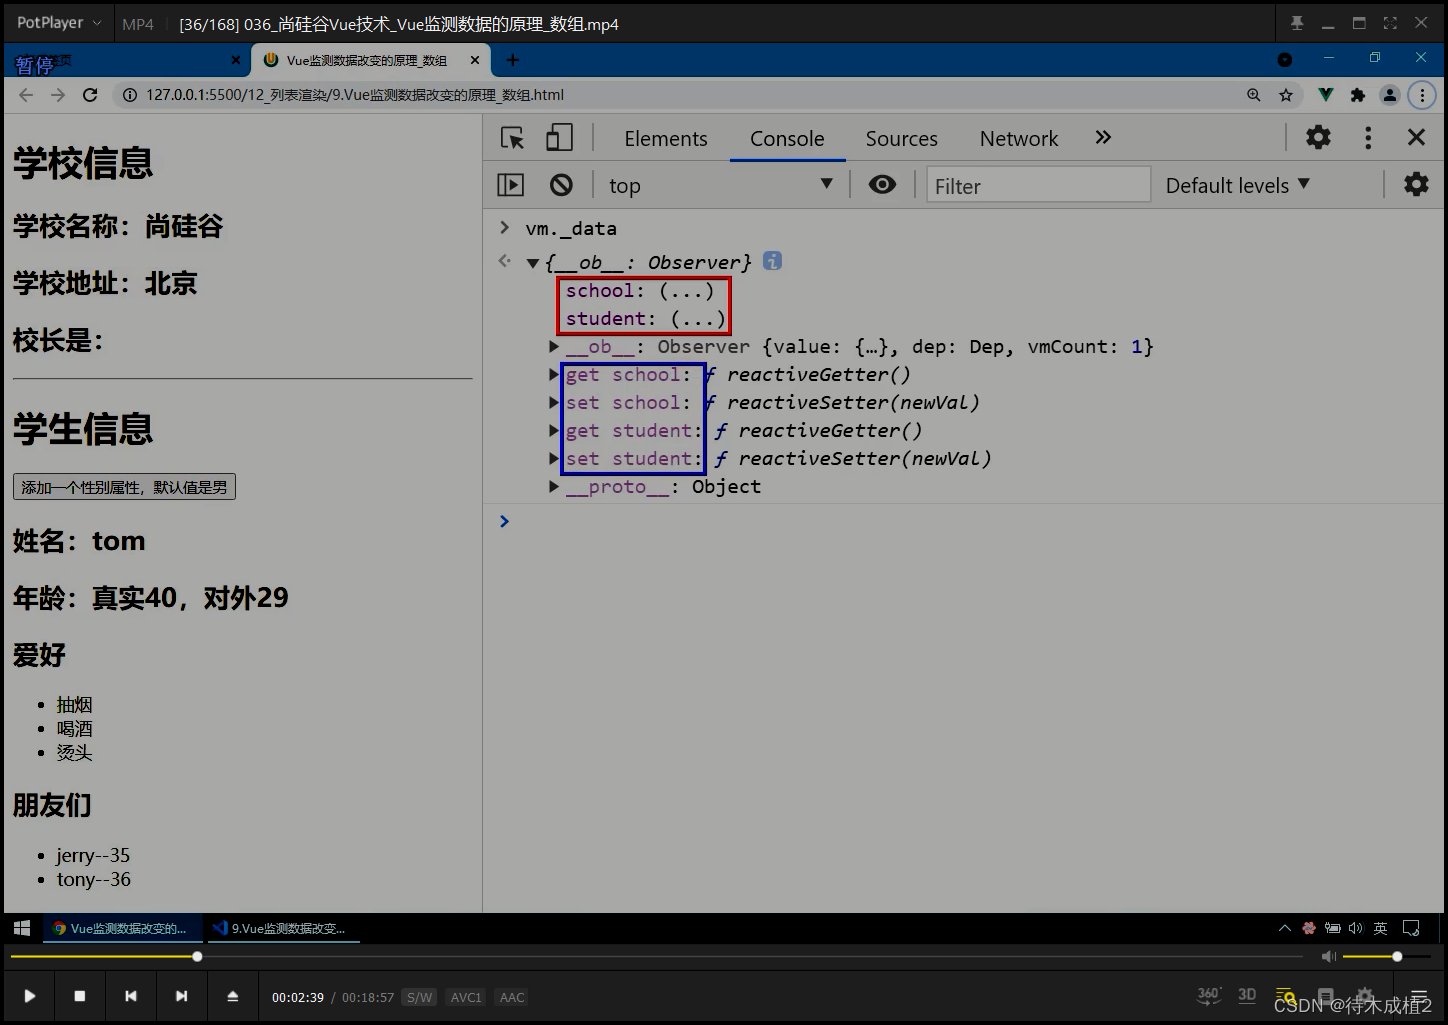Go back in the Chrome browser
The width and height of the screenshot is (1448, 1025).
pyautogui.click(x=26, y=95)
